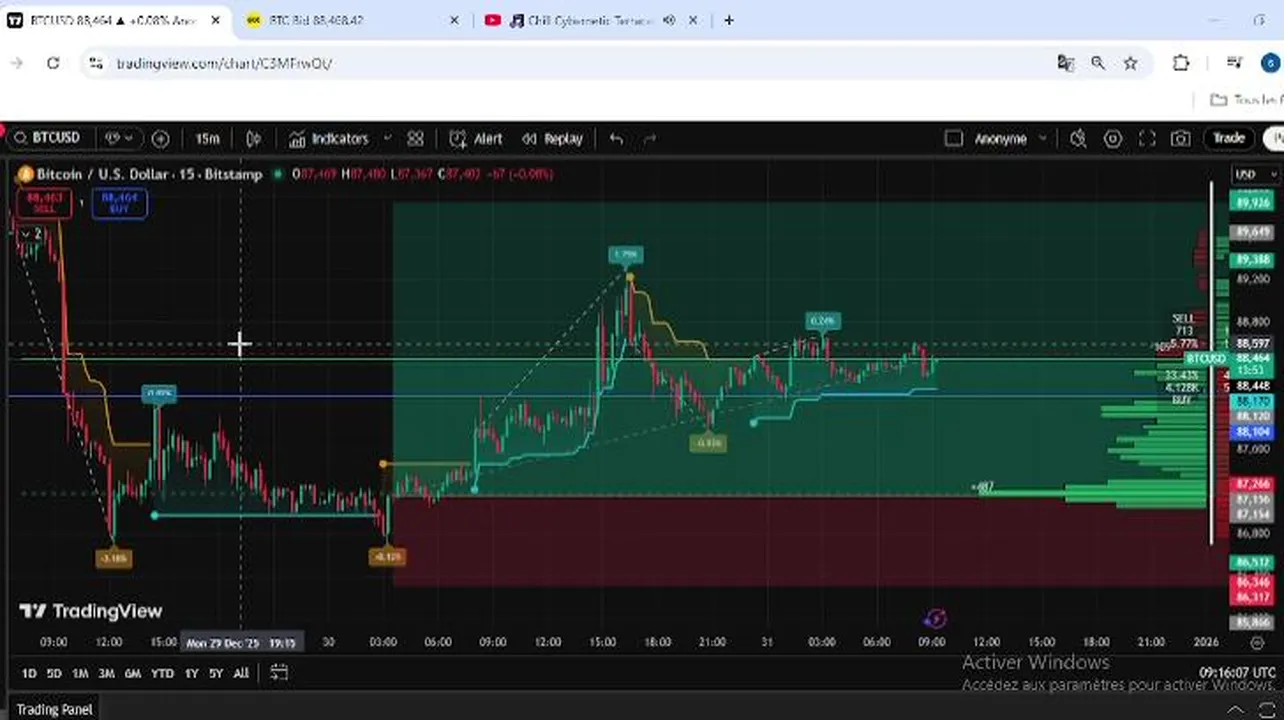Open the USD currency dropdown
The image size is (1284, 720).
tap(1256, 174)
